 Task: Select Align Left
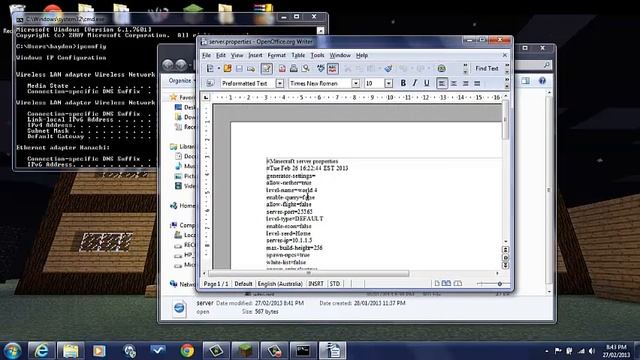pyautogui.click(x=442, y=83)
